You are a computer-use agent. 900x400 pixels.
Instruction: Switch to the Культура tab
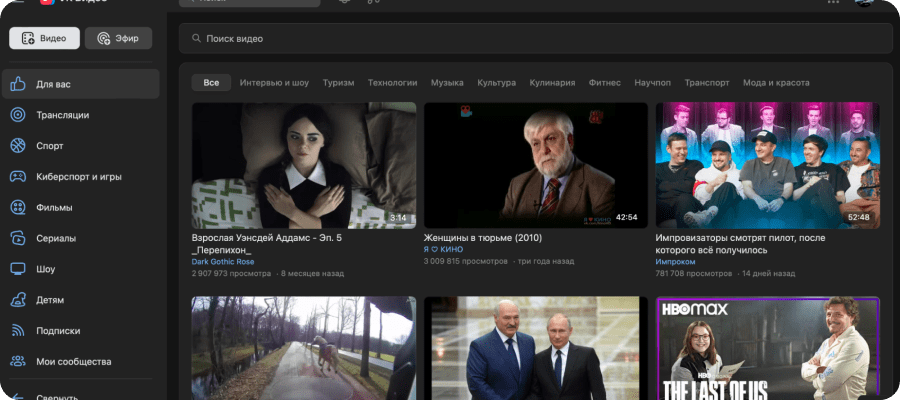[x=496, y=83]
